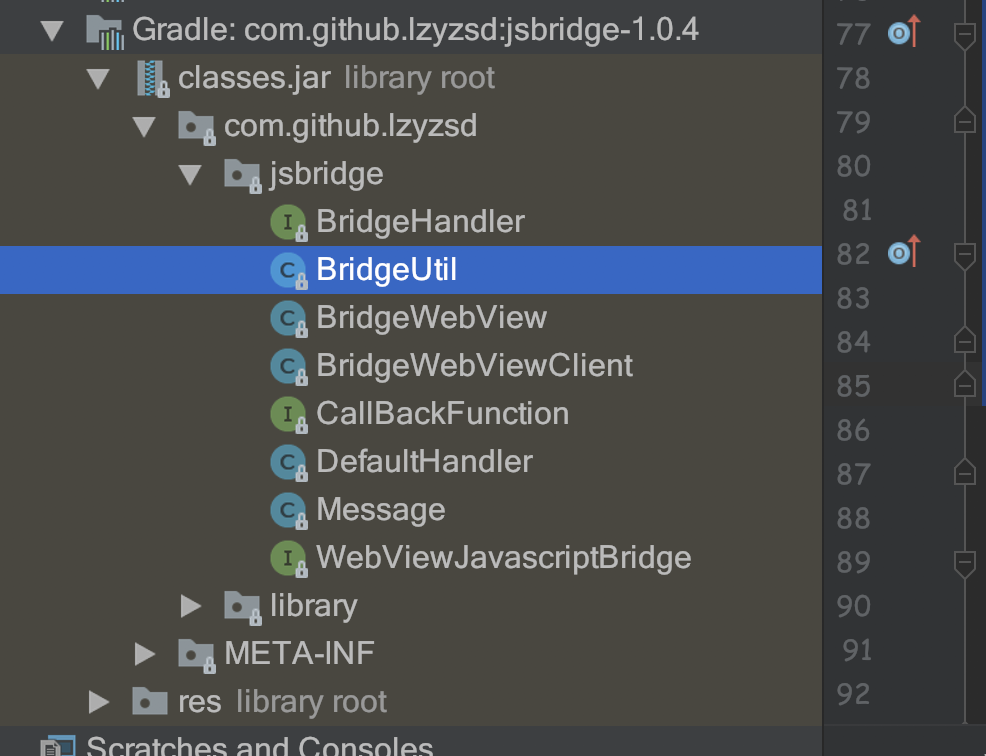Expand the library package node
Screen dimensions: 986x756
(192, 606)
